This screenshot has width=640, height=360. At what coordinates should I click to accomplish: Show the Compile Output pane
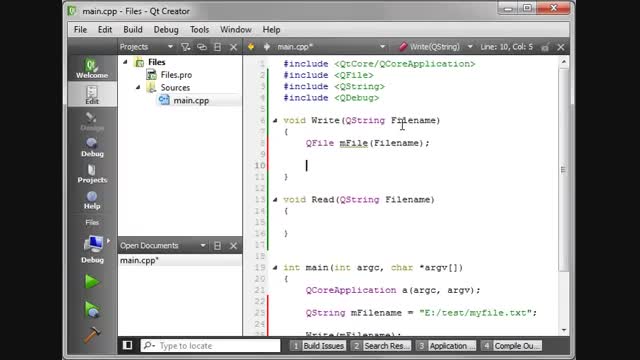click(511, 346)
